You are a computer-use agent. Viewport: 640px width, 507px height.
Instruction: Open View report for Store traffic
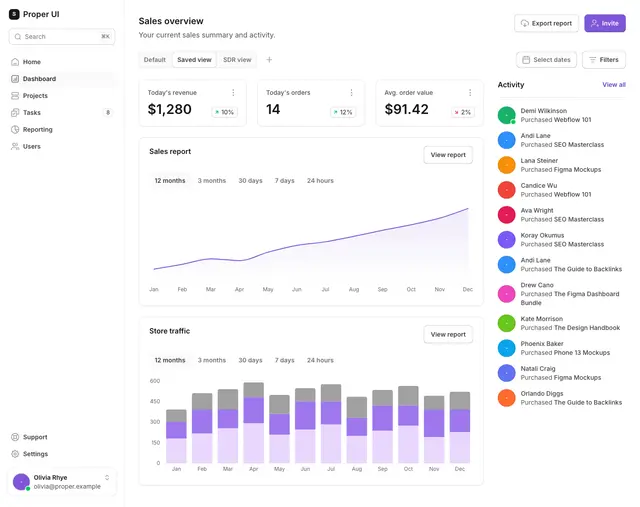[448, 334]
